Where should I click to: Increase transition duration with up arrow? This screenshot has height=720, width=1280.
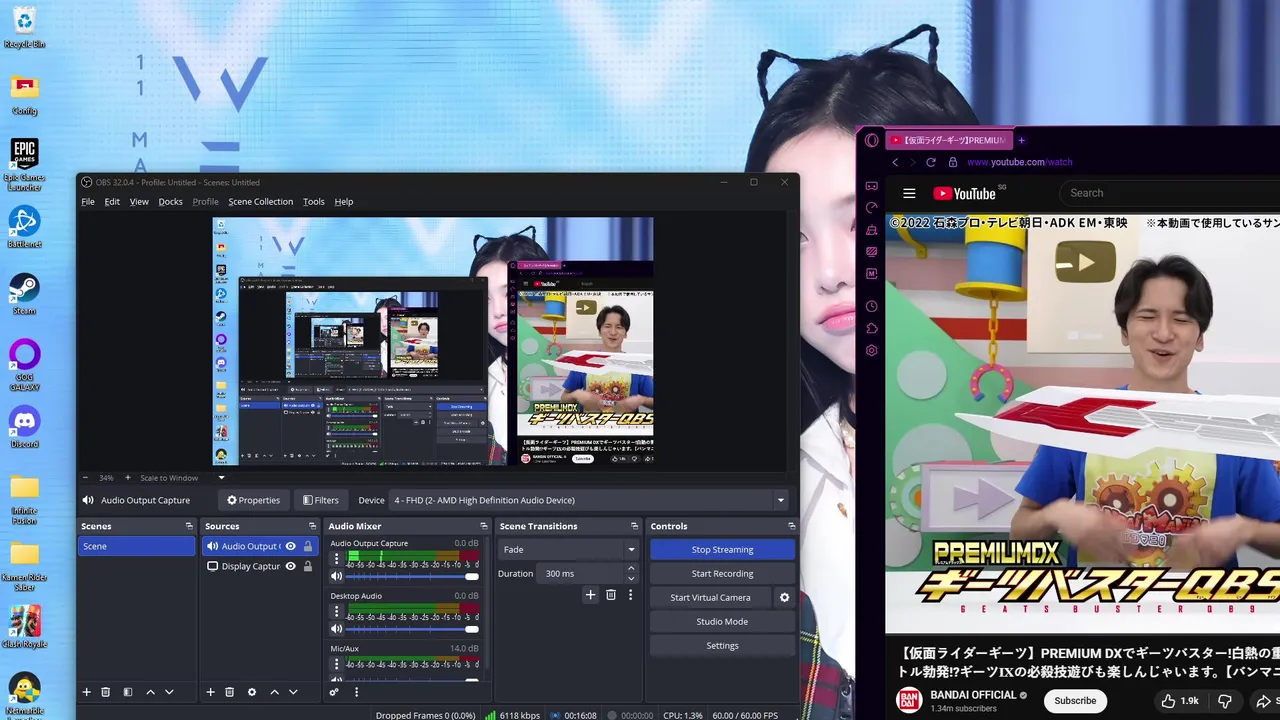631,569
